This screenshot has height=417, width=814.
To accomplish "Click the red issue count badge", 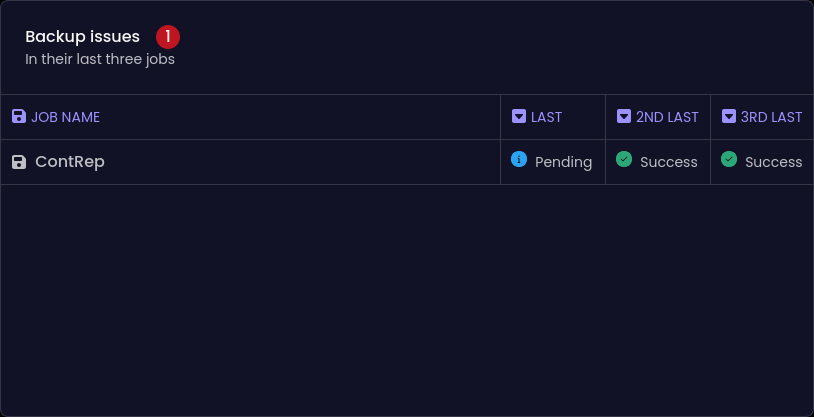I will [168, 37].
